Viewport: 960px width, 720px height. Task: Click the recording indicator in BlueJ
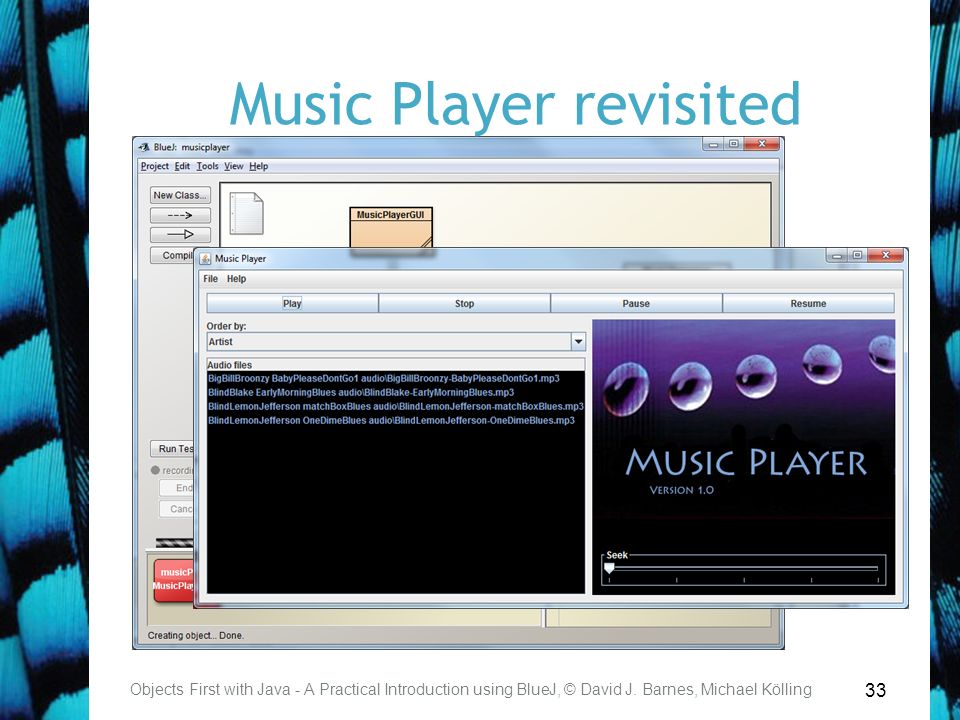coord(155,470)
